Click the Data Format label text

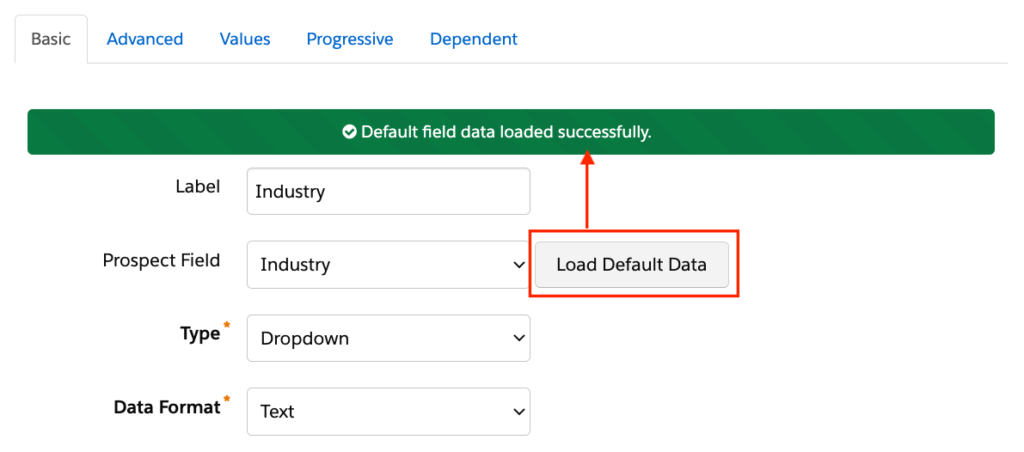tap(167, 408)
